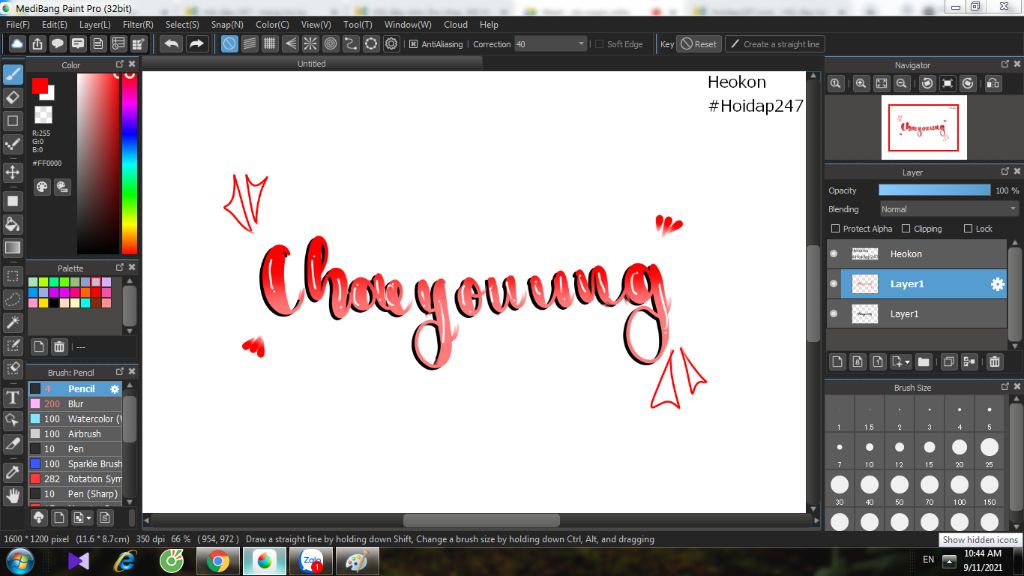
Task: Select the Brush tool in left toolbar
Action: 12,74
